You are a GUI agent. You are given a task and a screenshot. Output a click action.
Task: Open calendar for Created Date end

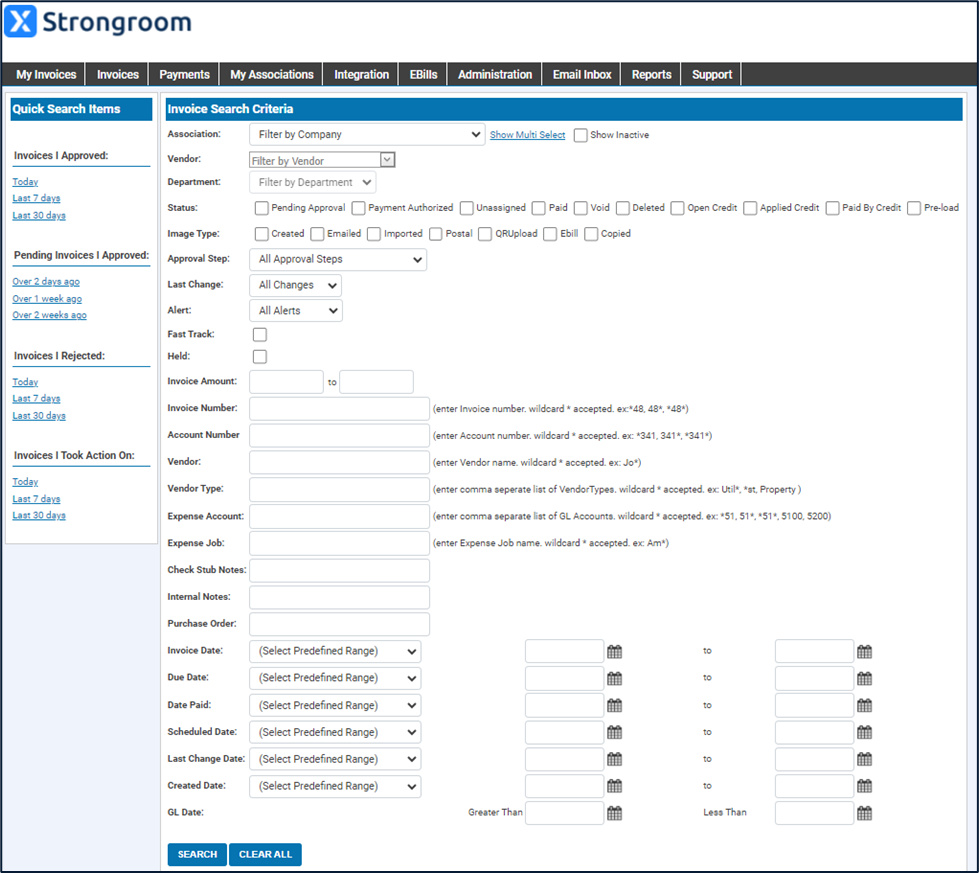[864, 786]
